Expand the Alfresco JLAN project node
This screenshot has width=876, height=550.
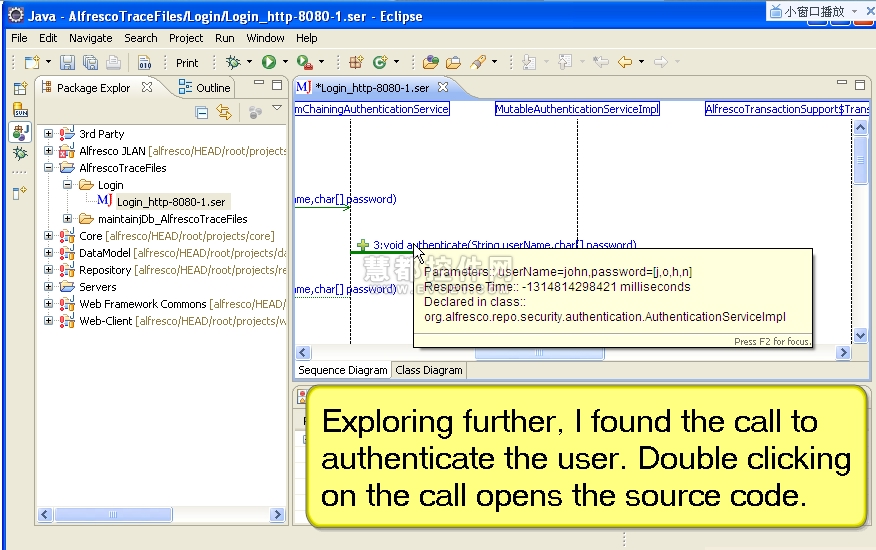tap(49, 150)
